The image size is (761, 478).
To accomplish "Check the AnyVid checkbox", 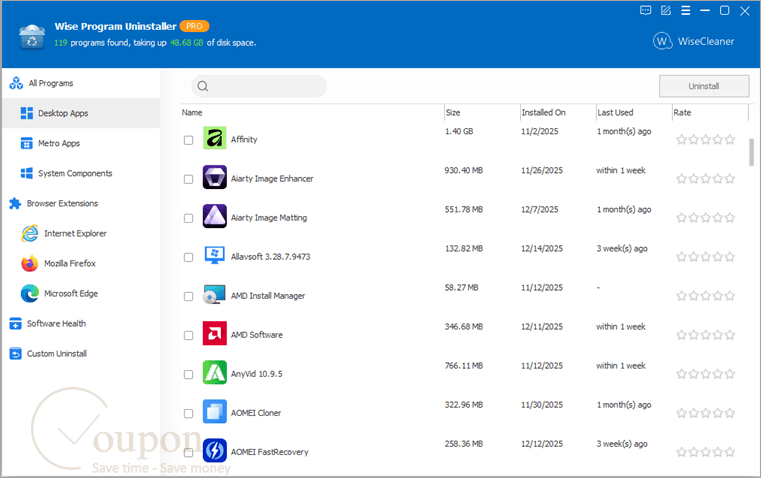I will tap(188, 375).
